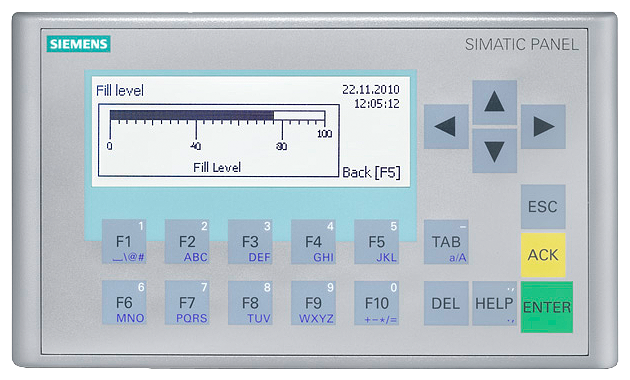Click the 0 scale mark label
This screenshot has width=630, height=380.
click(x=110, y=146)
